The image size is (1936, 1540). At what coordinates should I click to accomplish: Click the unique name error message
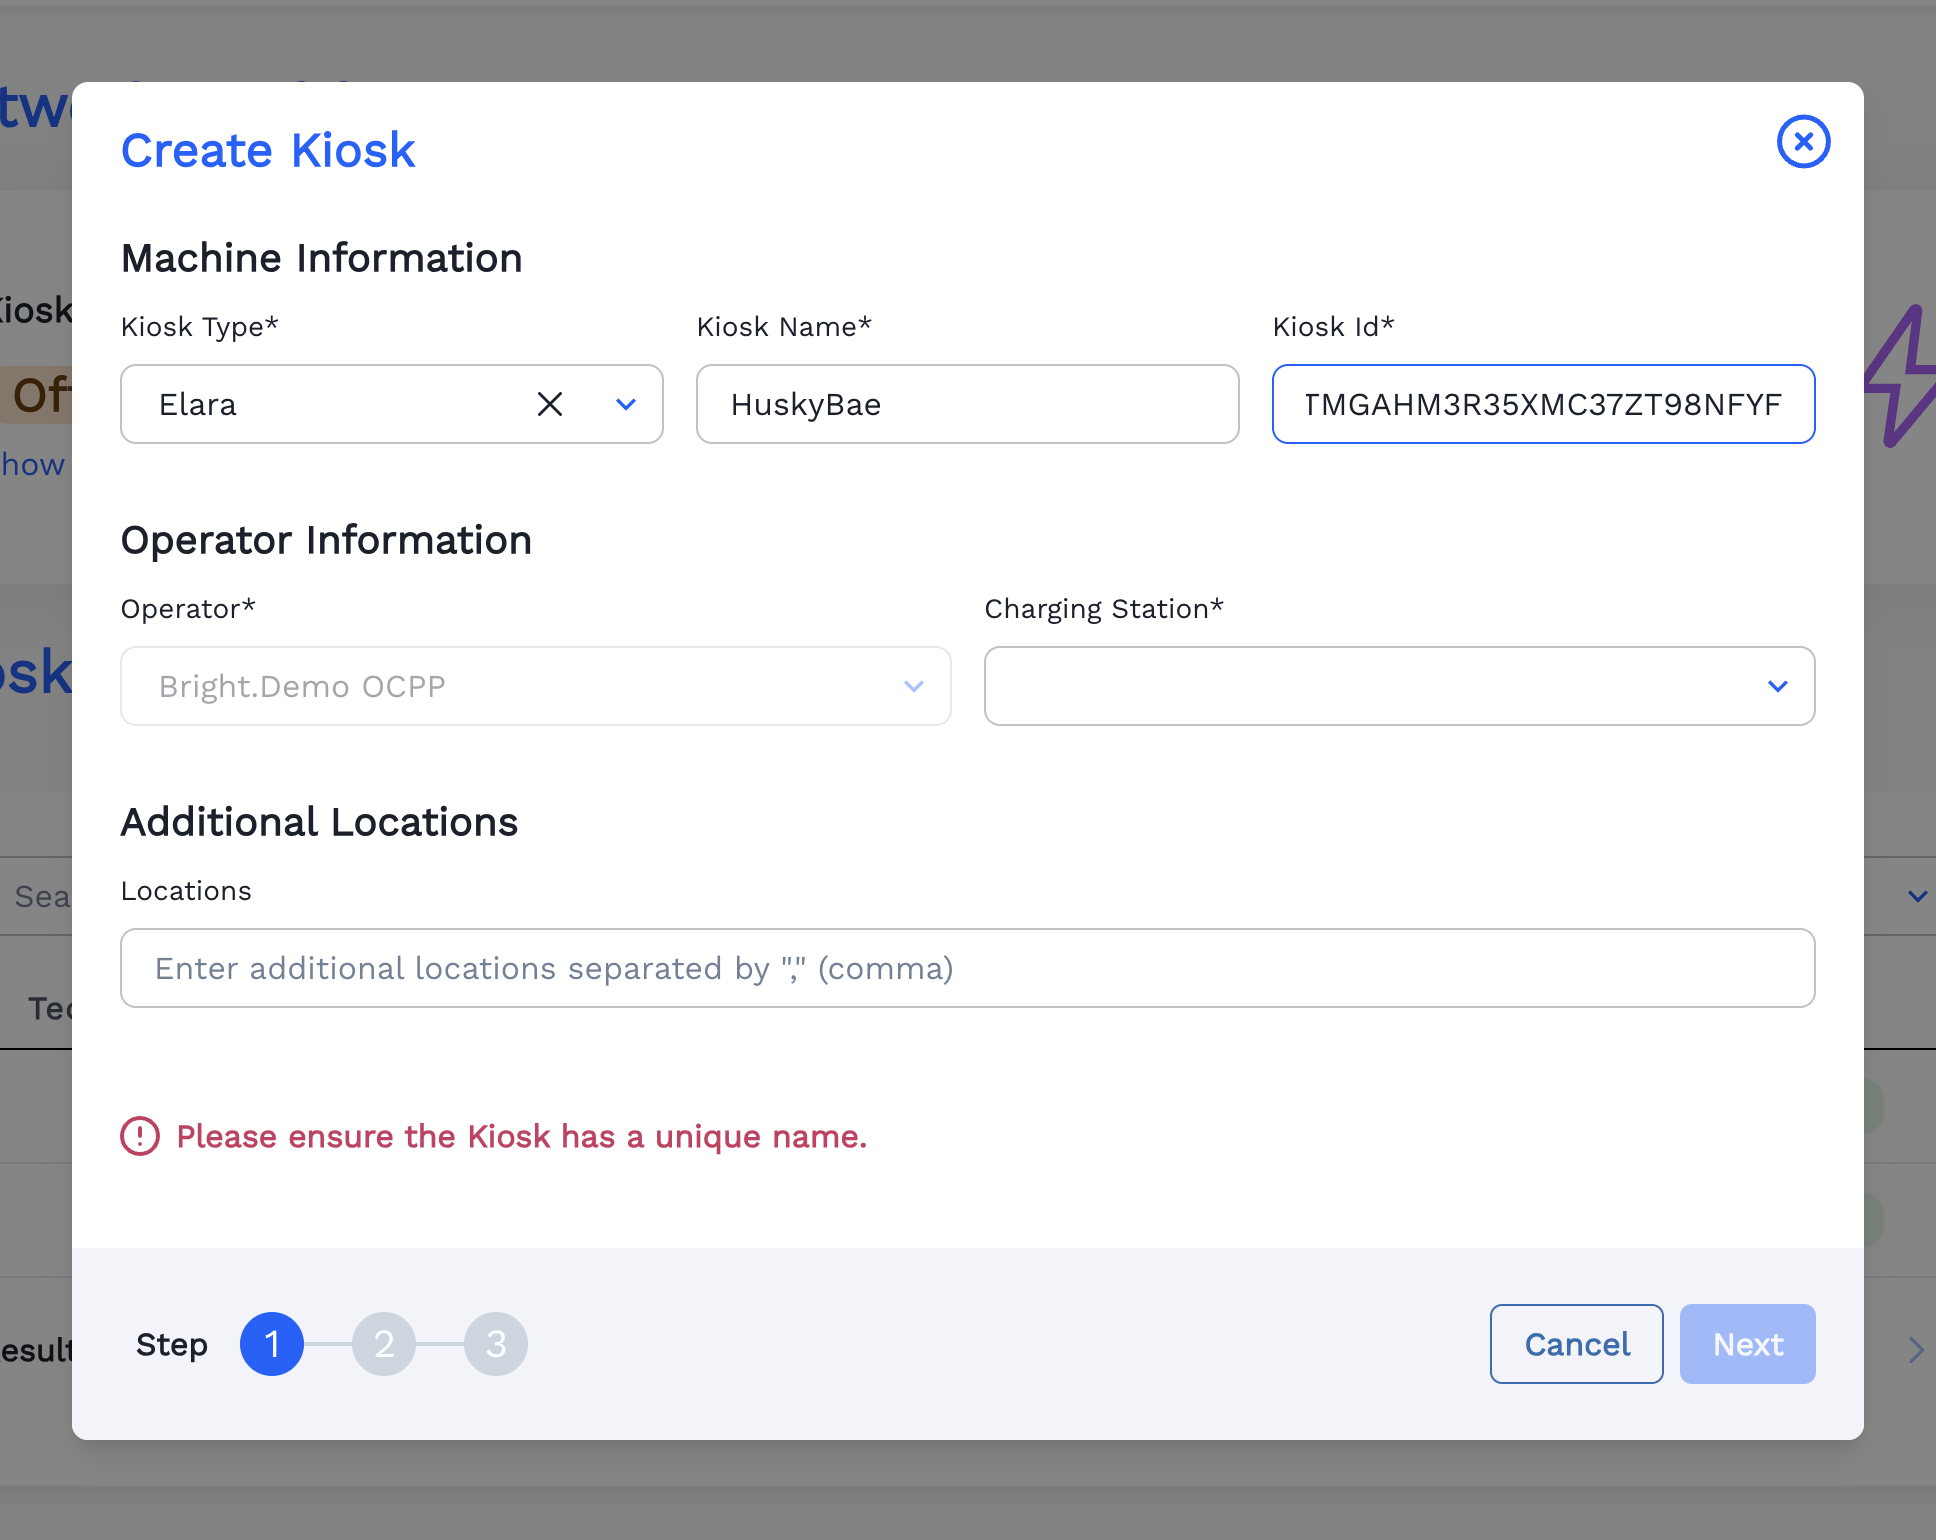[521, 1136]
